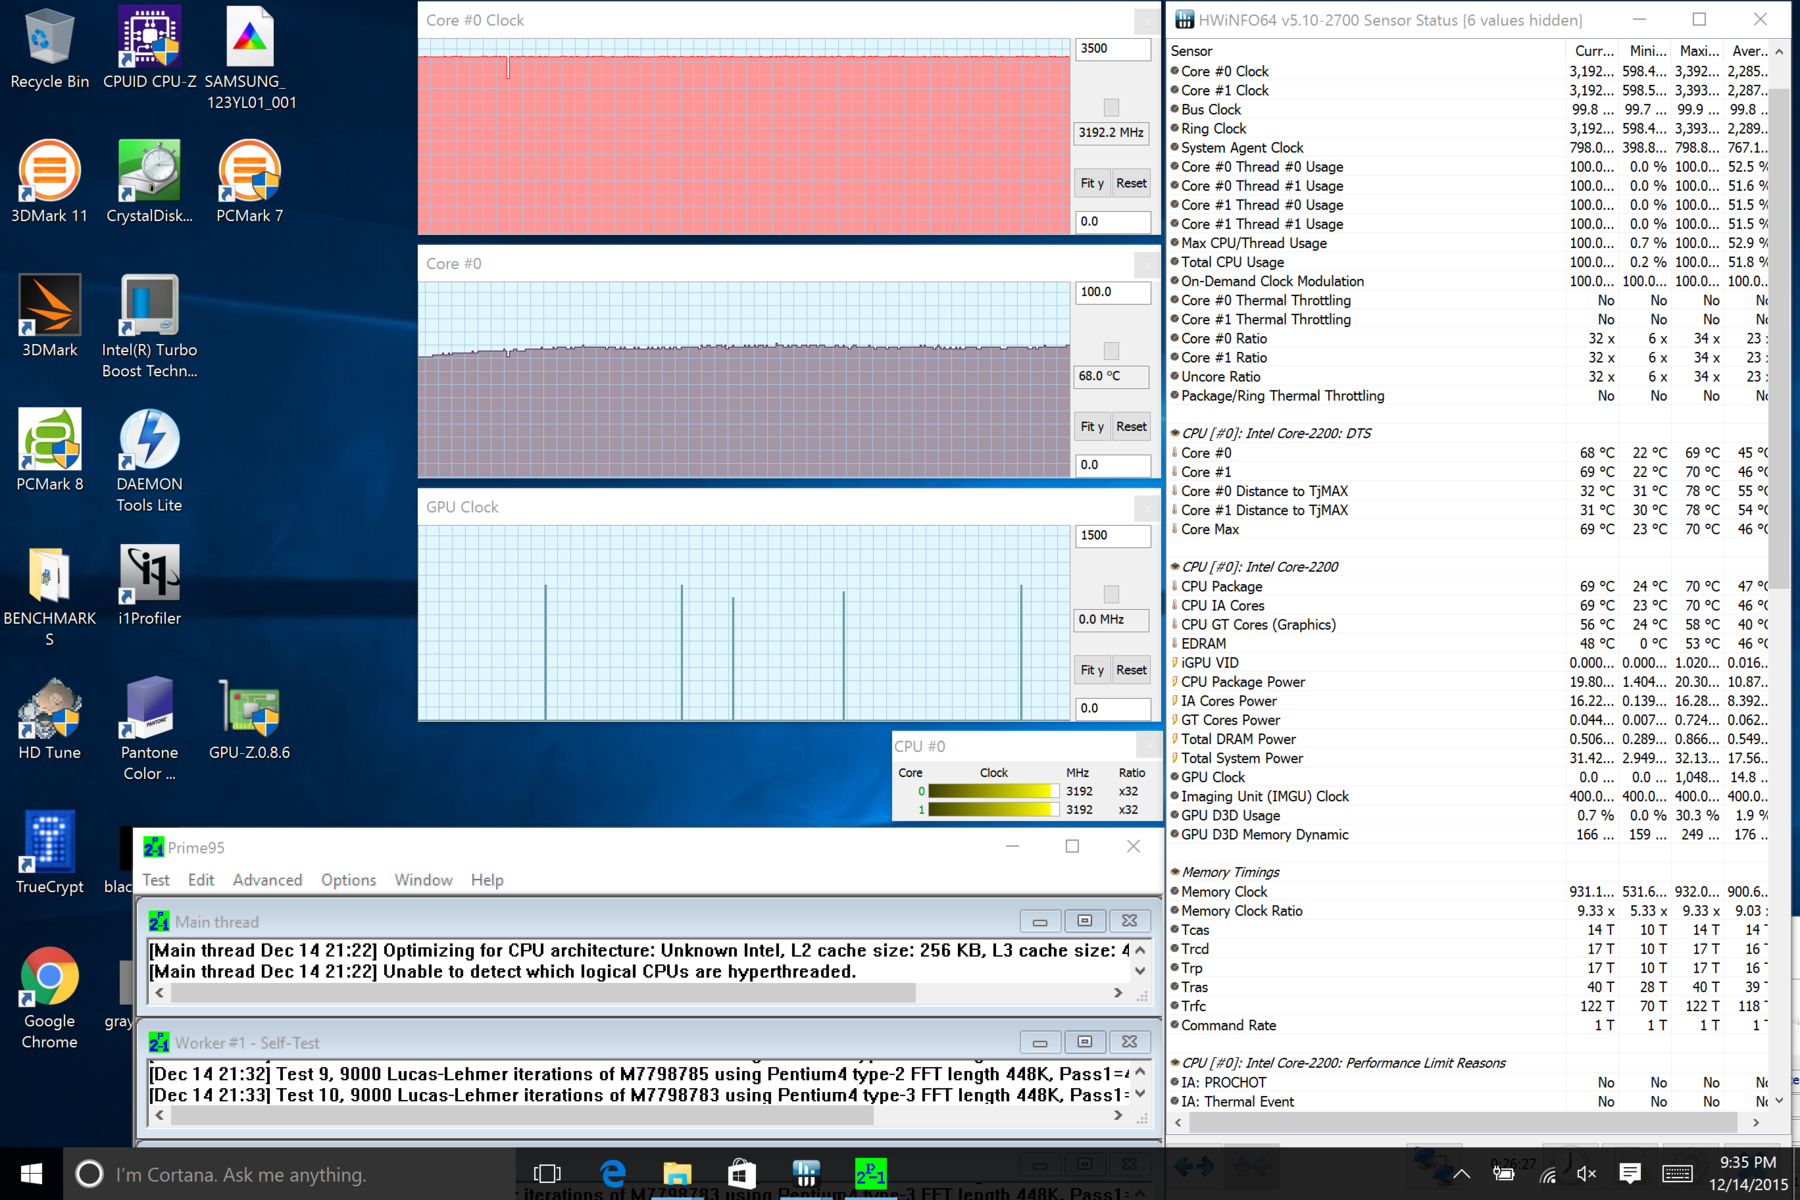Open the 3DMark desktop shortcut
The image size is (1800, 1200).
[x=49, y=316]
